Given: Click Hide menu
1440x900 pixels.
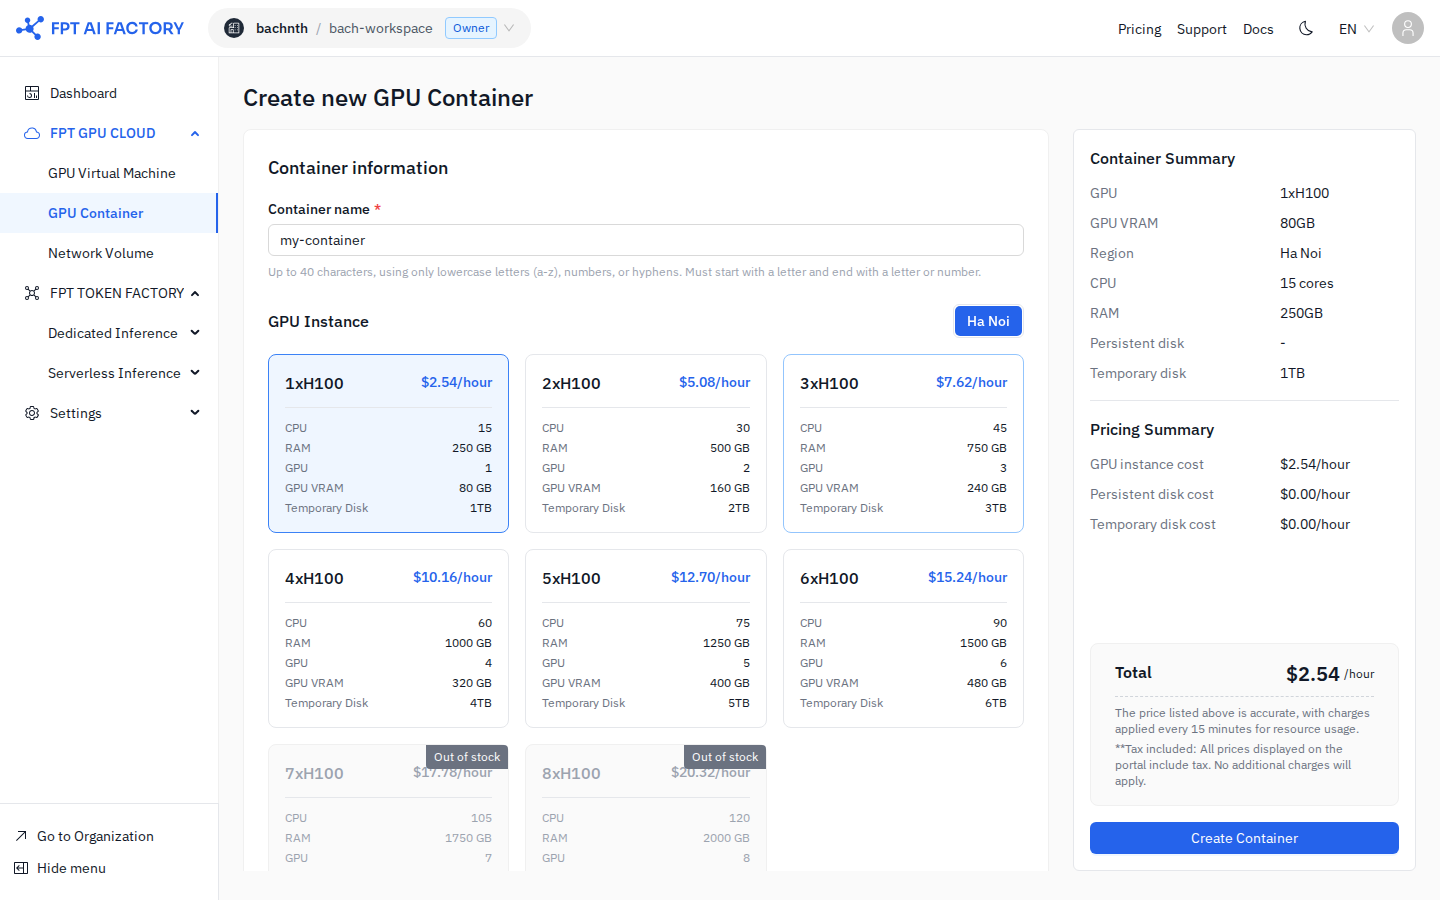Looking at the screenshot, I should pyautogui.click(x=71, y=868).
